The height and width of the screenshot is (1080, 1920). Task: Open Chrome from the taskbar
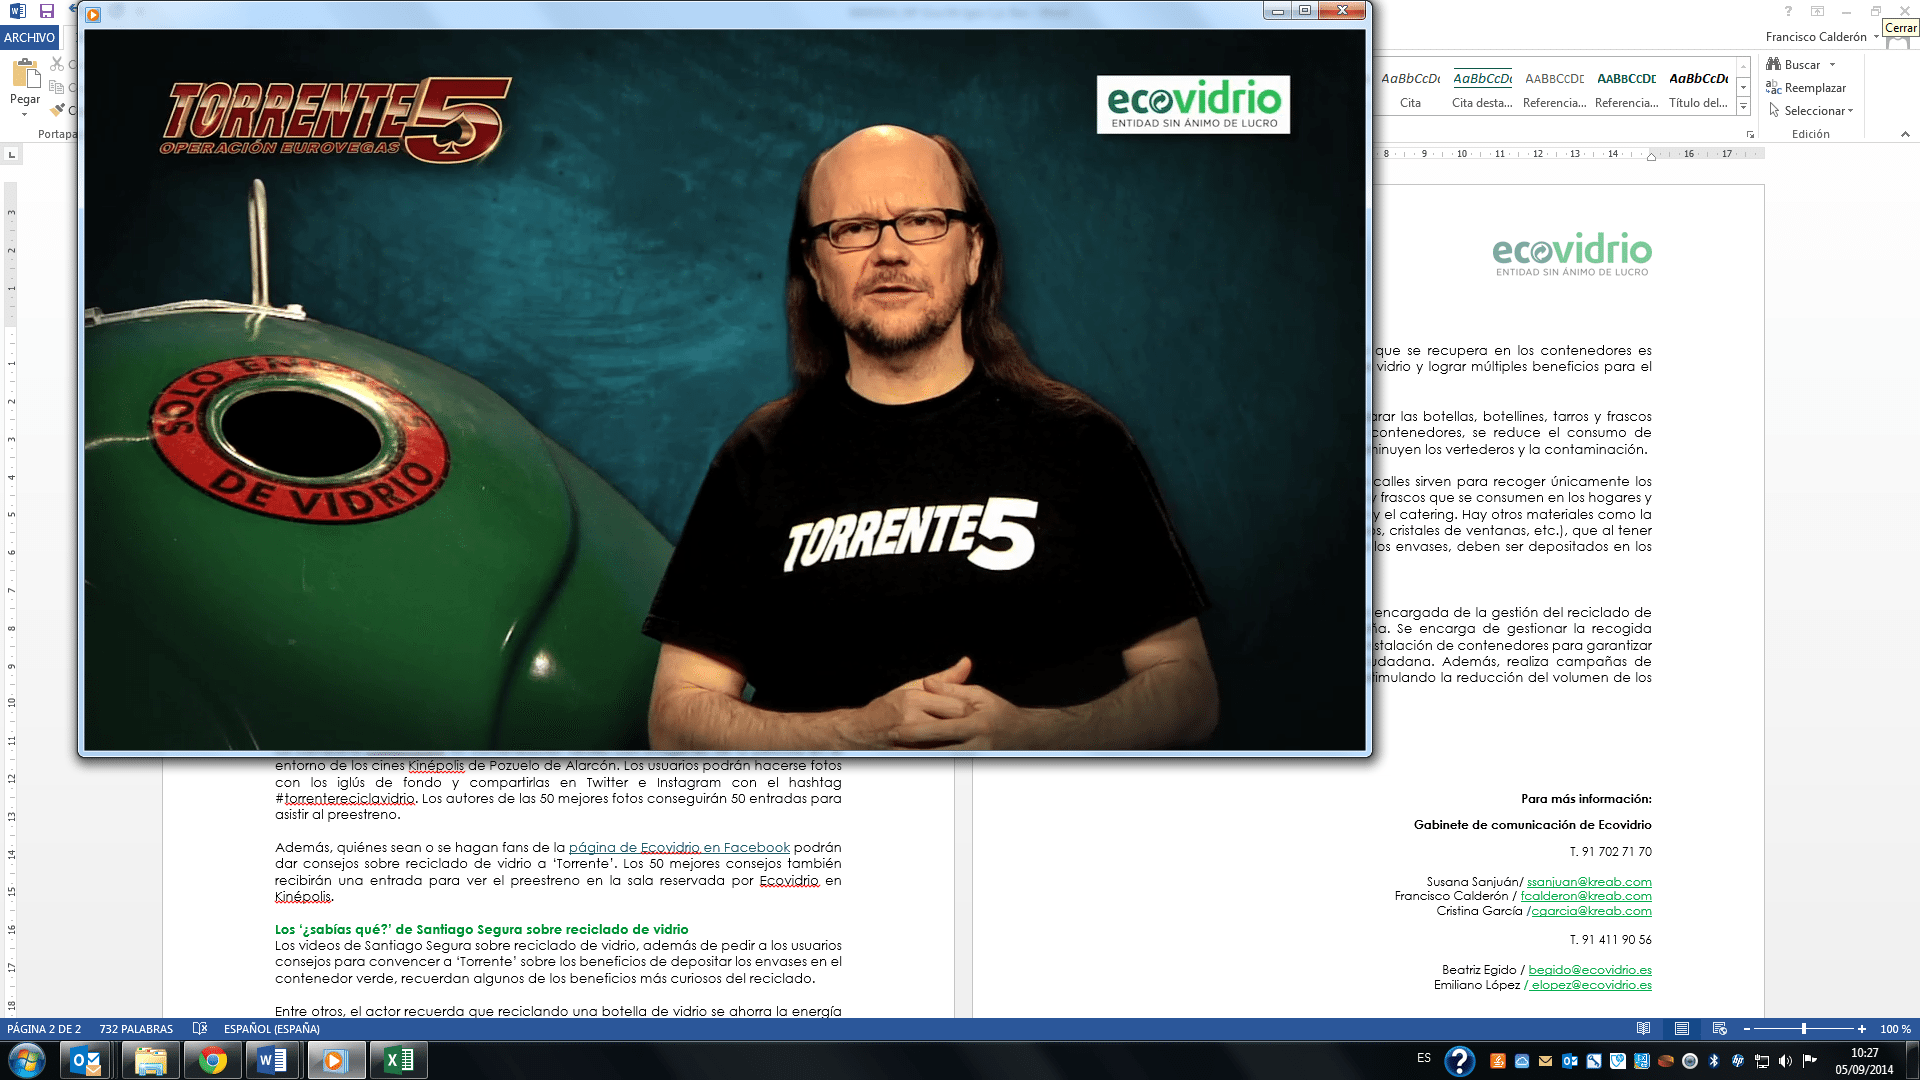tap(212, 1060)
